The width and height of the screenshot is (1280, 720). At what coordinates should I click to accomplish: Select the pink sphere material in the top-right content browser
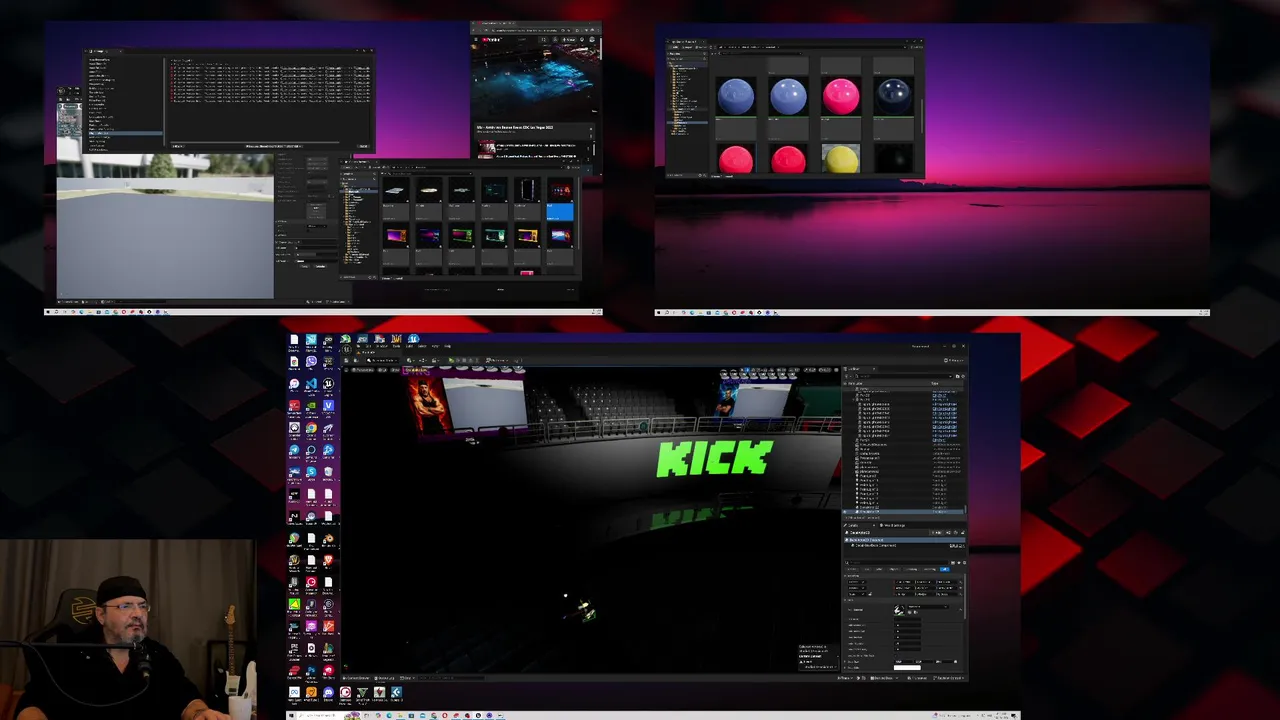pos(841,96)
